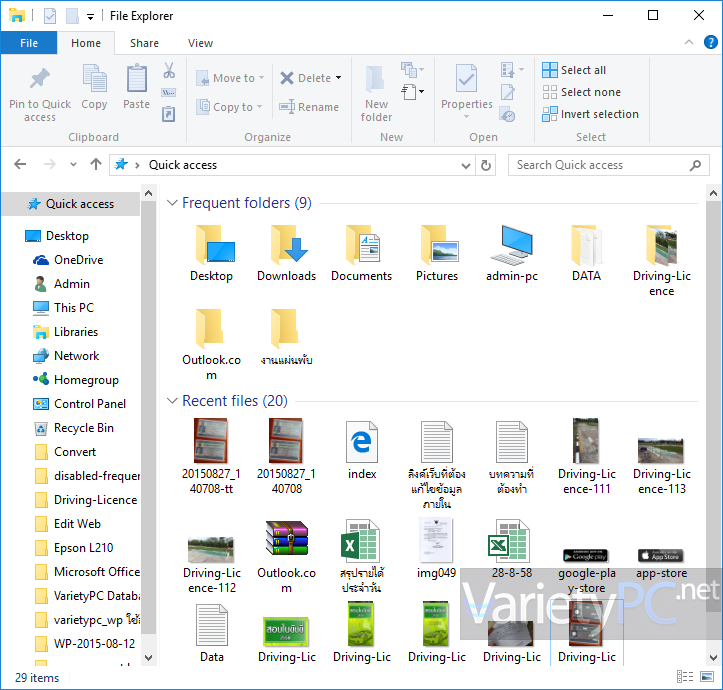Open the Help question mark icon

[x=711, y=42]
